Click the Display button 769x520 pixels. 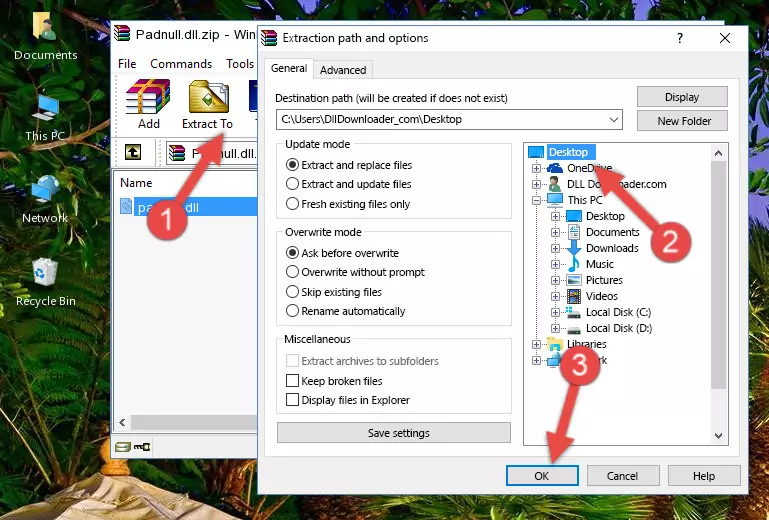pos(682,97)
